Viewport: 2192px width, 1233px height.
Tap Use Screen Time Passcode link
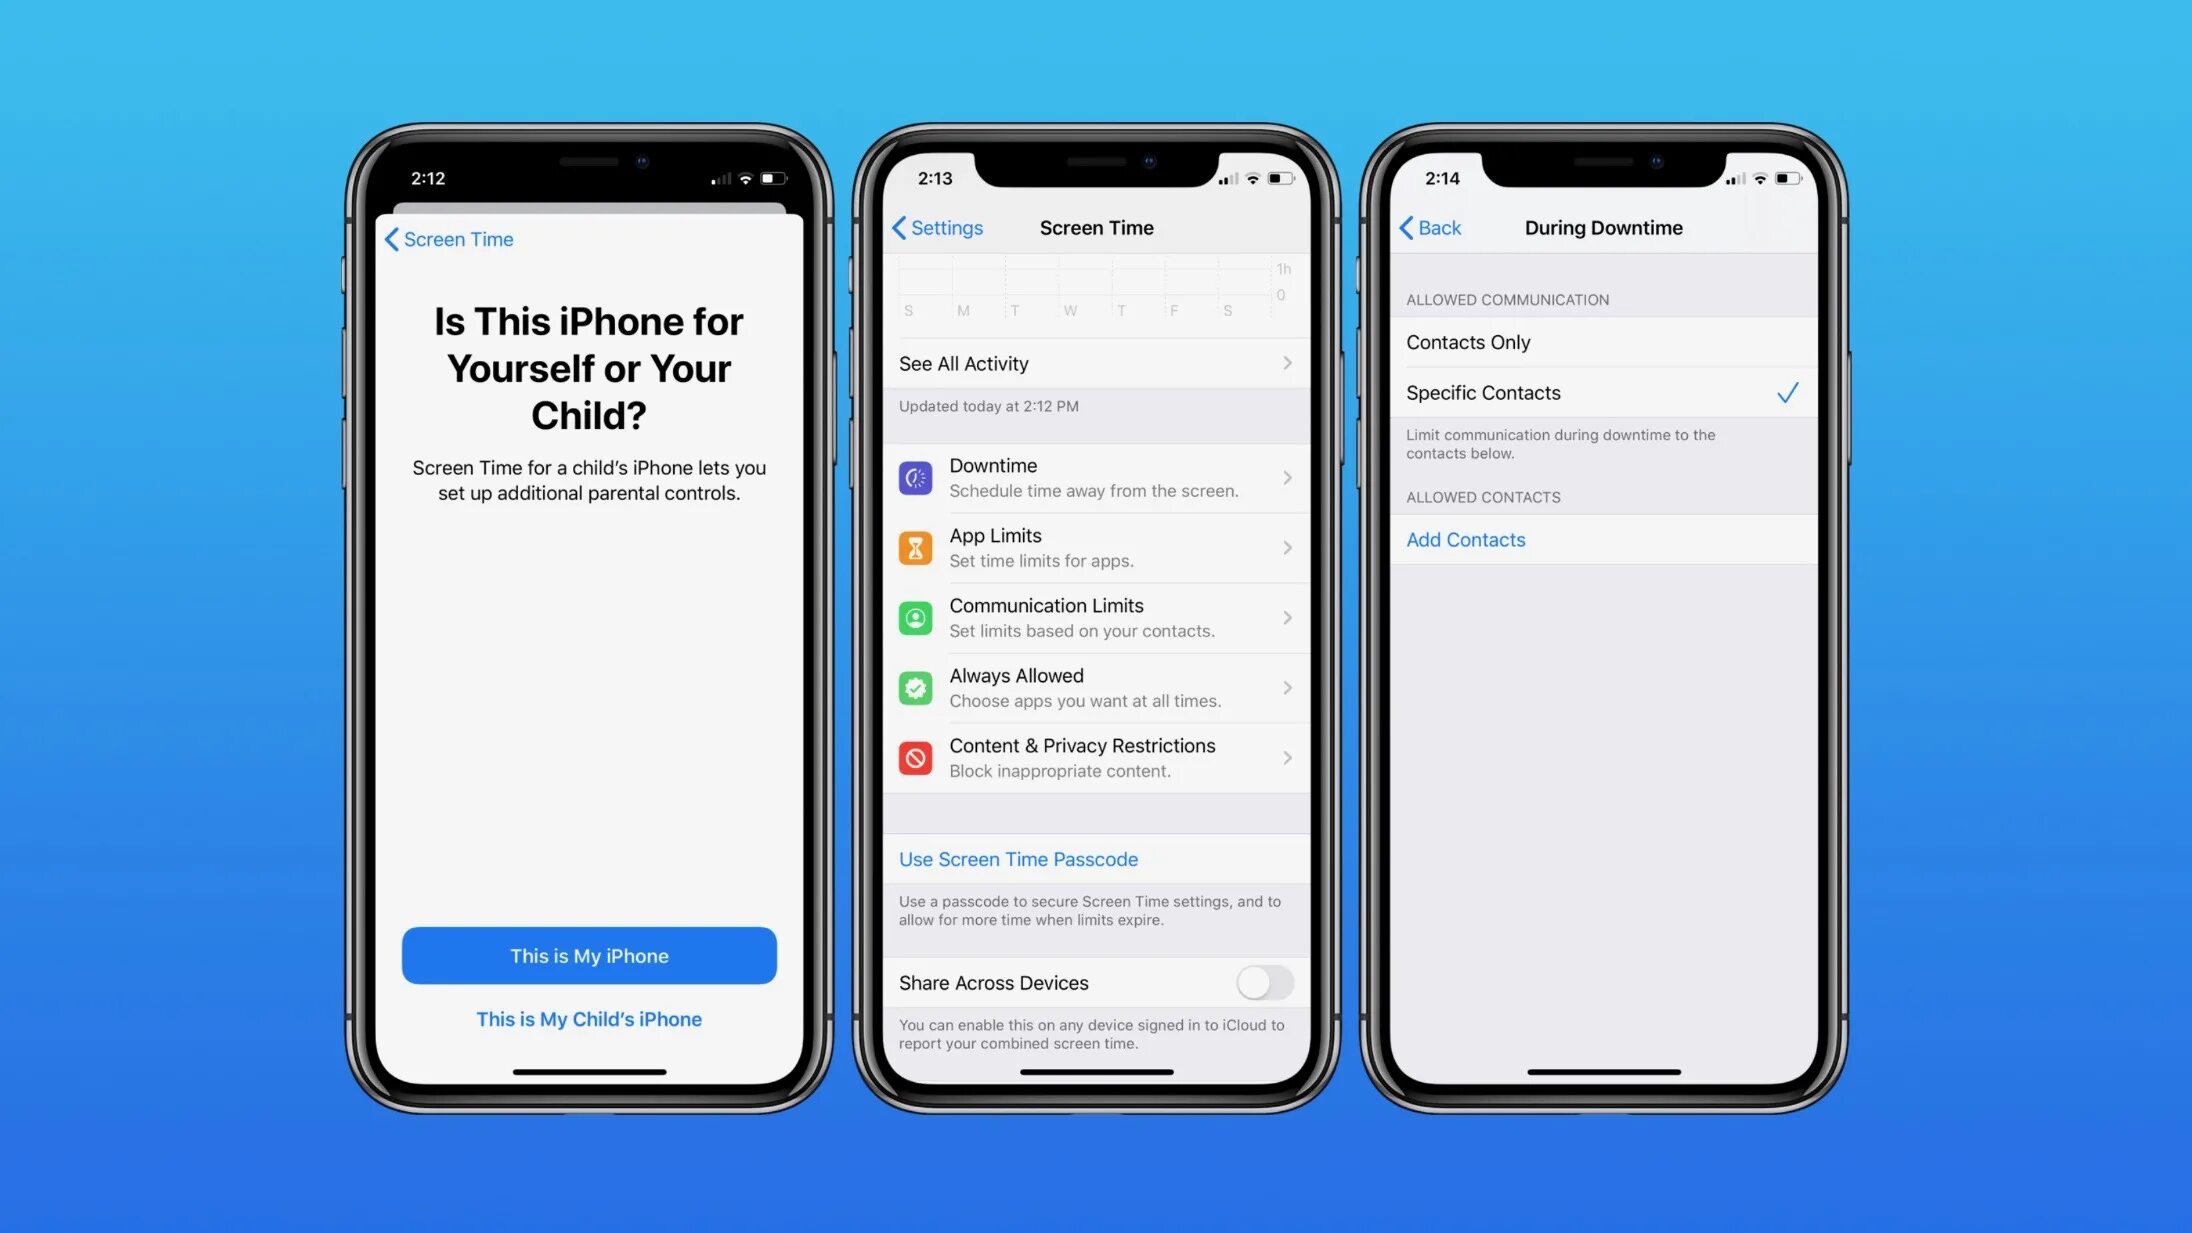(1018, 858)
